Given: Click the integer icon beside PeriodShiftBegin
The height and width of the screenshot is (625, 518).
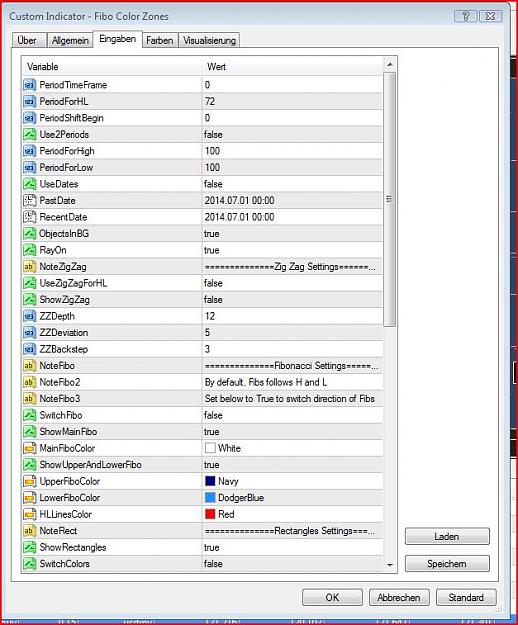Looking at the screenshot, I should pyautogui.click(x=29, y=118).
